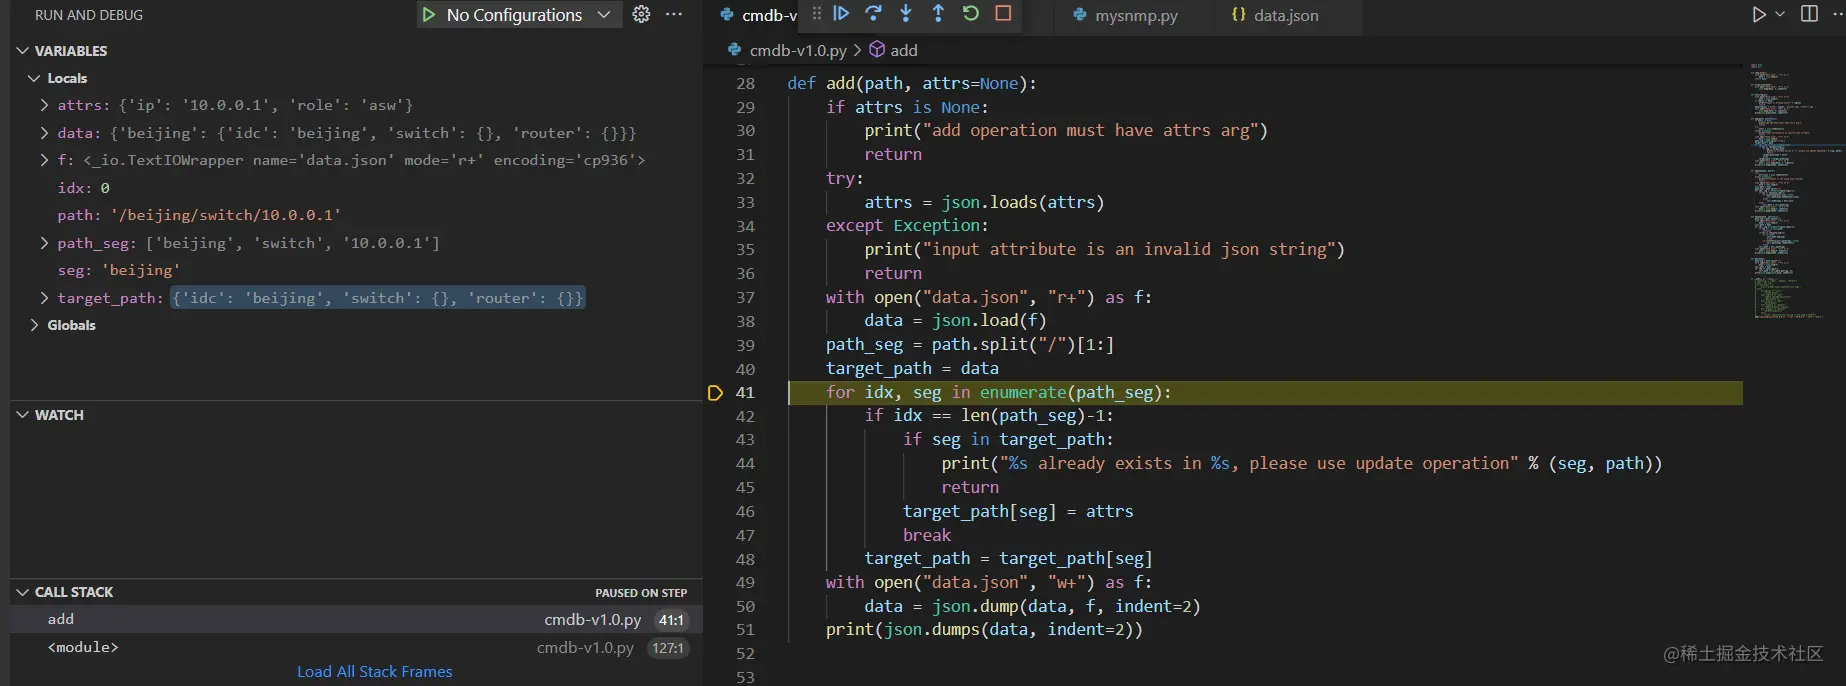Select the <module> stack frame
This screenshot has height=686, width=1846.
tap(356, 648)
